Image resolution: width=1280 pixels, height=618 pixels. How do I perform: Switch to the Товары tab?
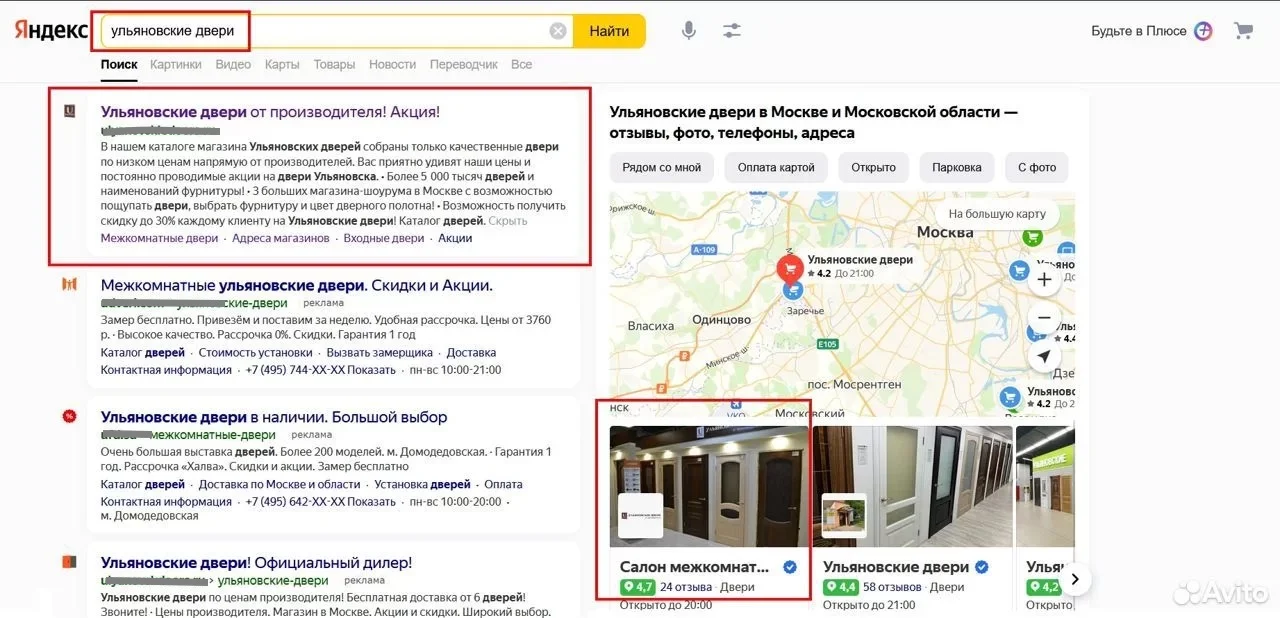(334, 64)
